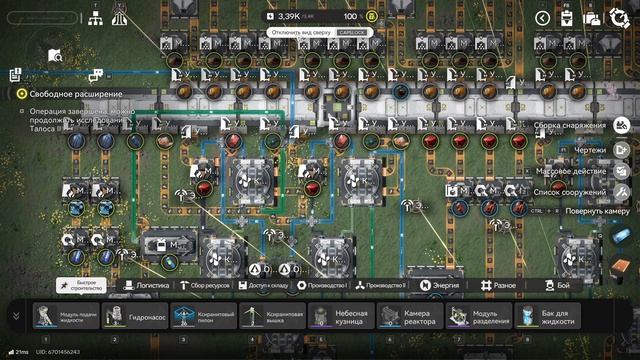640x360 pixels.
Task: Select Небесная кузница building card
Action: point(341,316)
